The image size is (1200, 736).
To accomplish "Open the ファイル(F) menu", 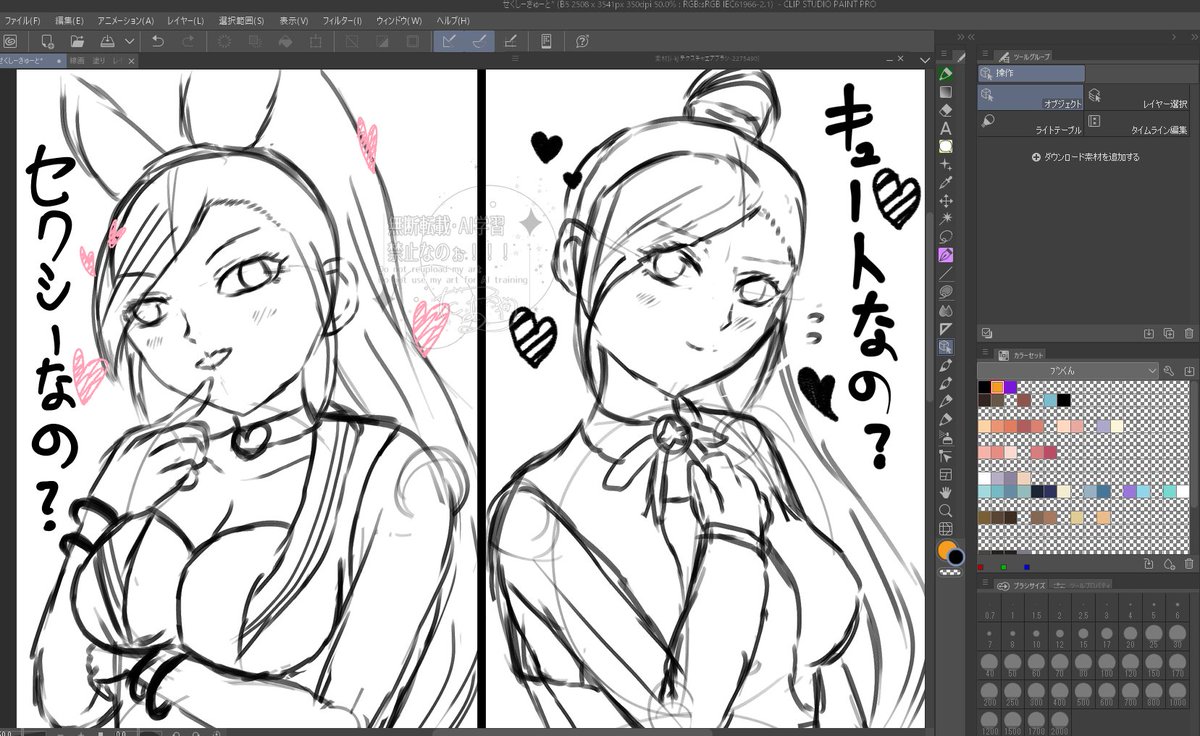I will (x=22, y=20).
